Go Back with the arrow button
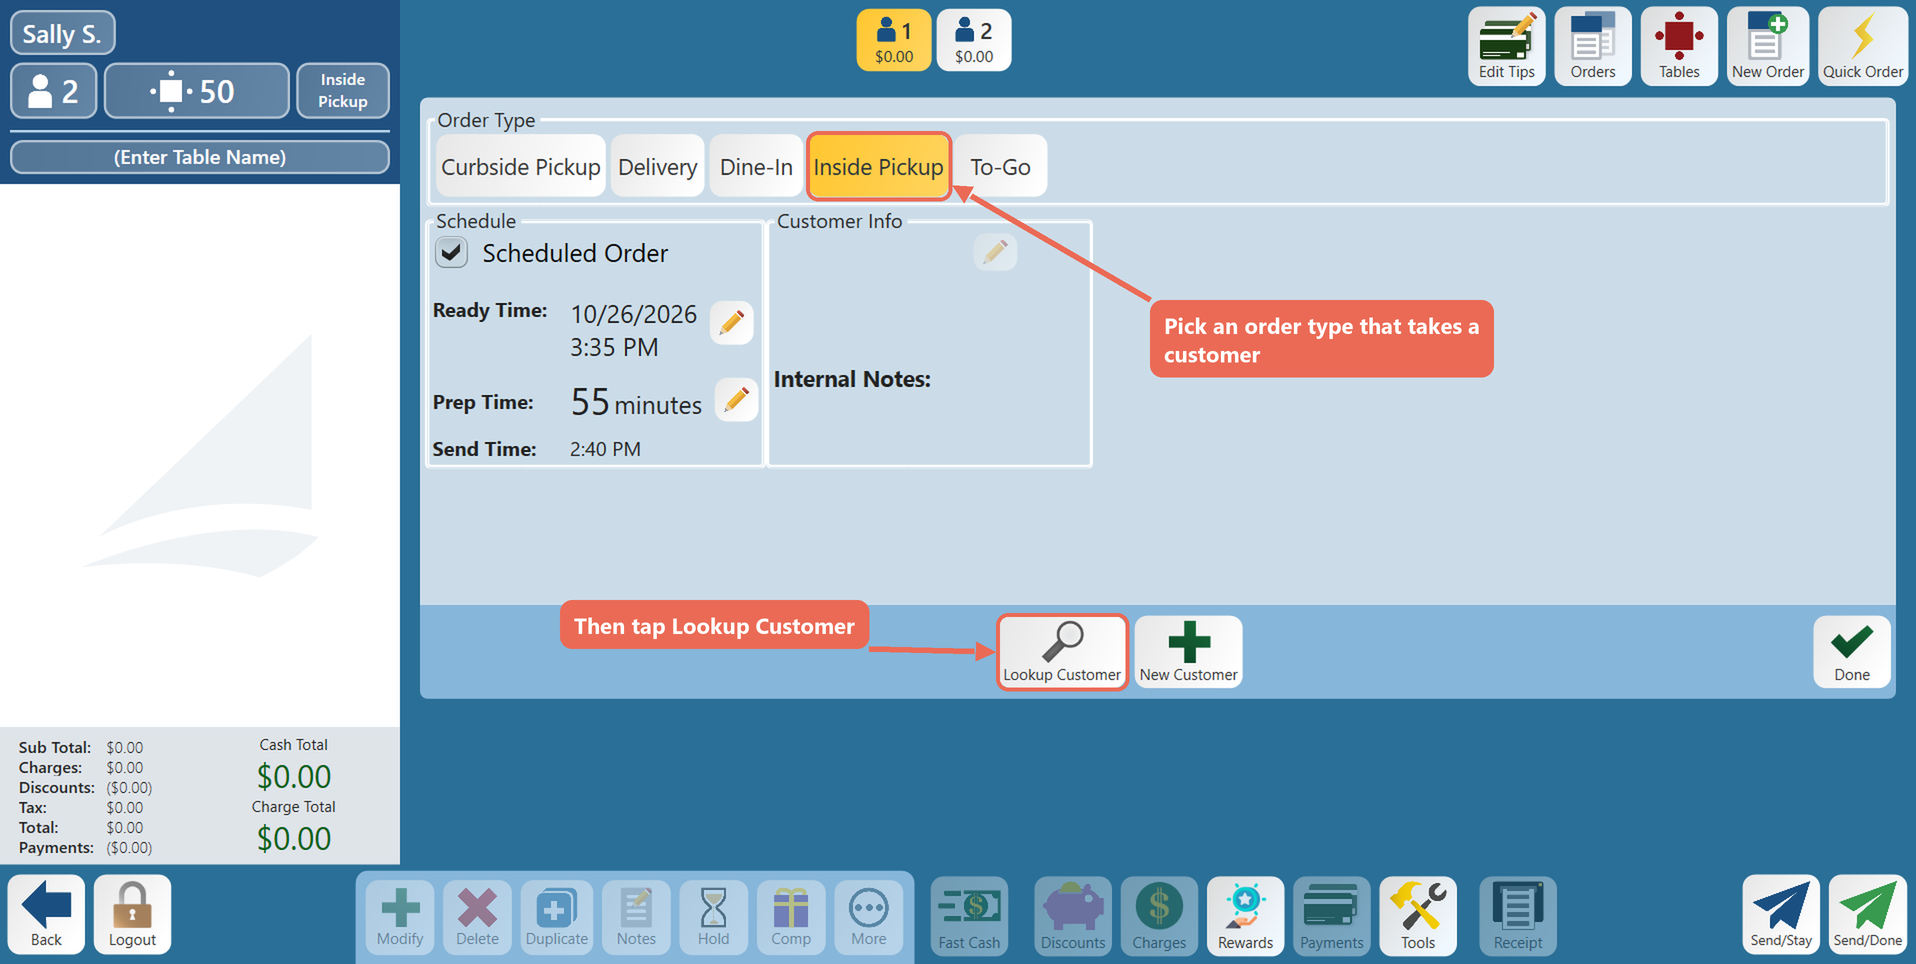1916x964 pixels. tap(46, 914)
